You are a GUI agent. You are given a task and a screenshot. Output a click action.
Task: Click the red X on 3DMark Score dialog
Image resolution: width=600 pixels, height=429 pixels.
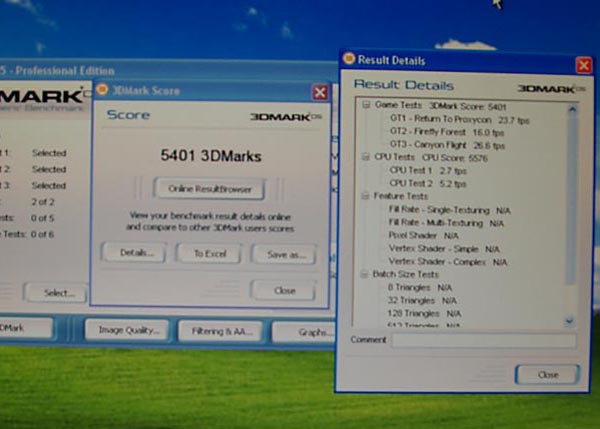(x=320, y=92)
